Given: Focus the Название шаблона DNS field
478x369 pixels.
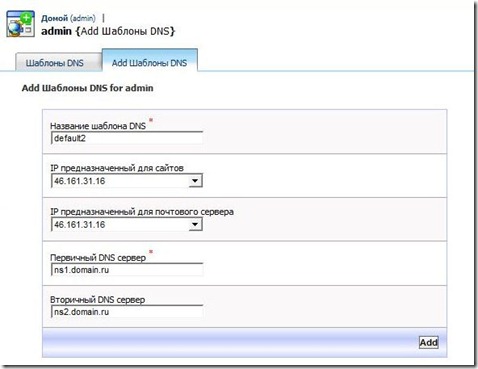Looking at the screenshot, I should coord(127,138).
